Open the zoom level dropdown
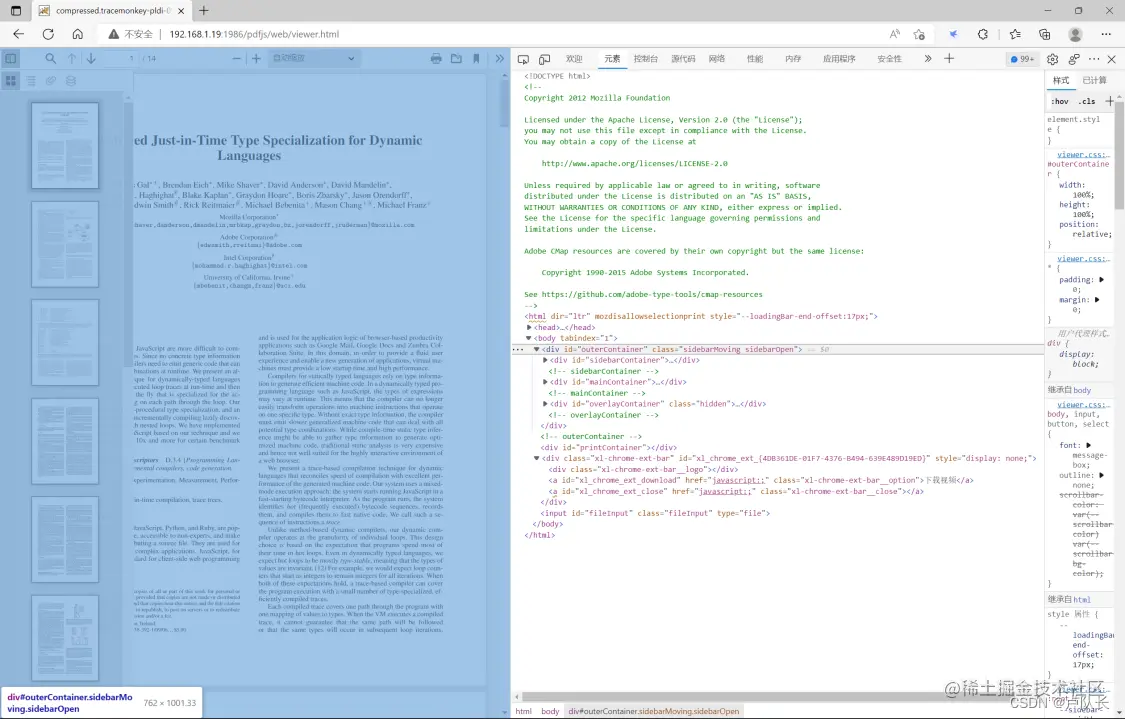Image resolution: width=1125 pixels, height=719 pixels. click(314, 58)
